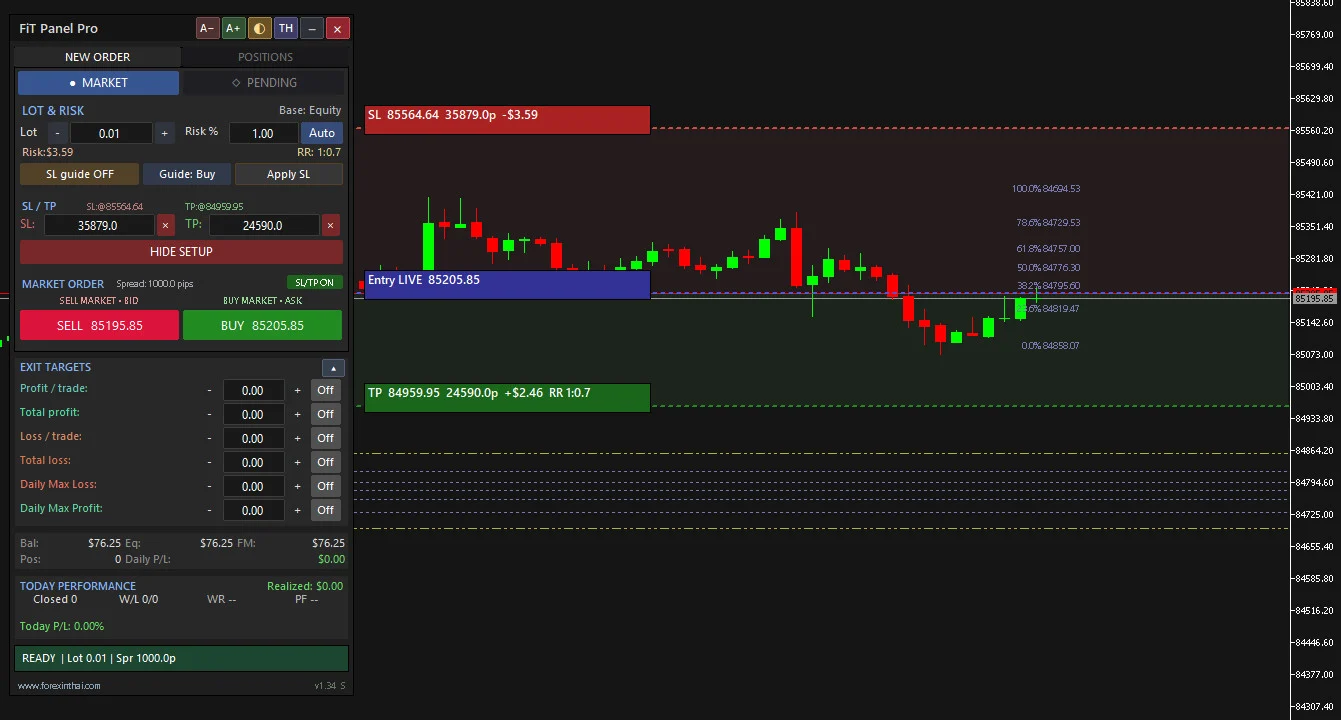Viewport: 1341px width, 720px height.
Task: Collapse the EXIT TARGETS section arrow
Action: [x=333, y=368]
